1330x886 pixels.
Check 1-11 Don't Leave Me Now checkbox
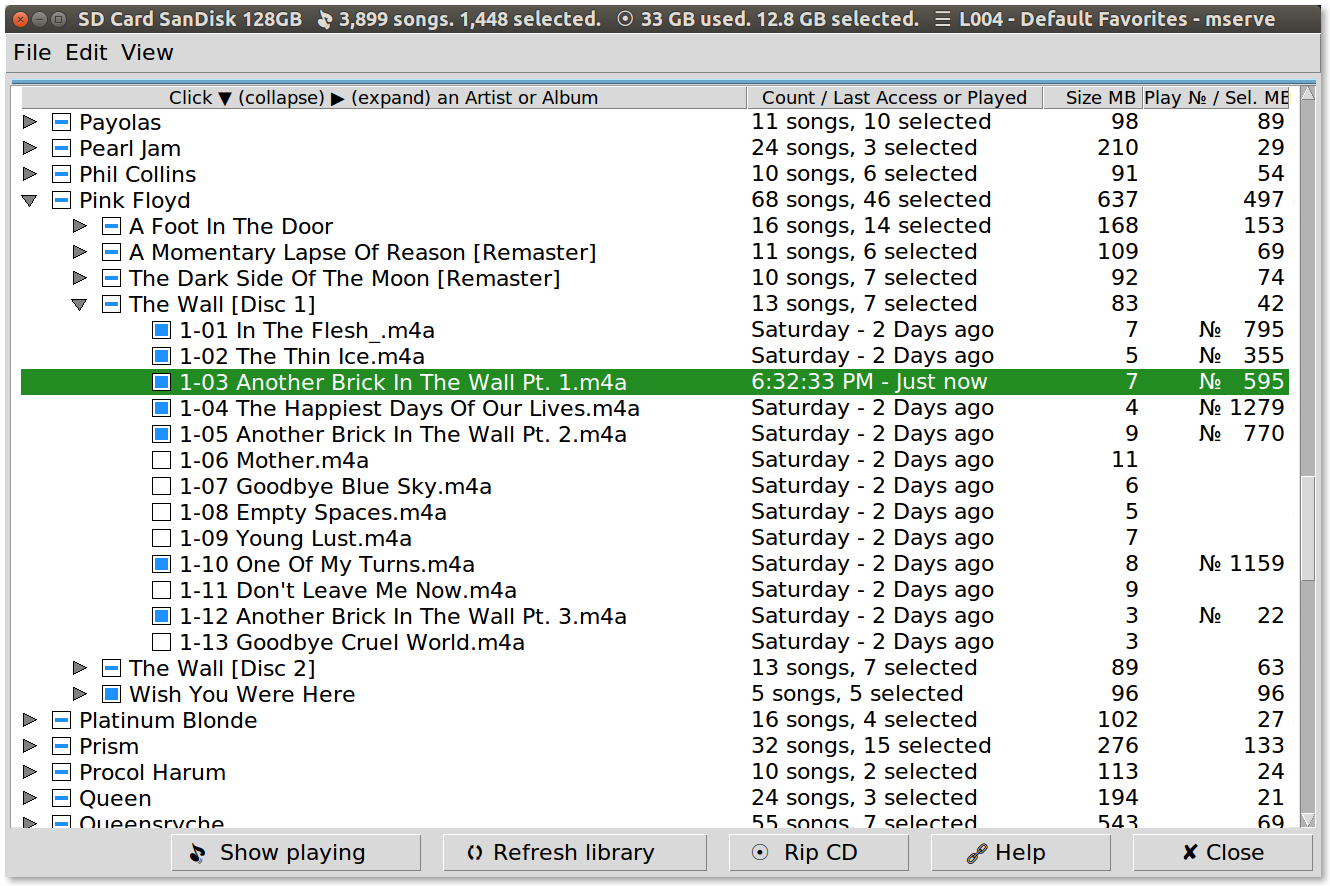point(161,590)
